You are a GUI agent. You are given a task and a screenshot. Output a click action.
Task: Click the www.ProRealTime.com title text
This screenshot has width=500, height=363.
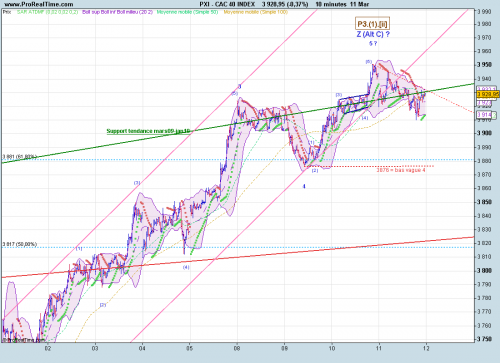39,4
